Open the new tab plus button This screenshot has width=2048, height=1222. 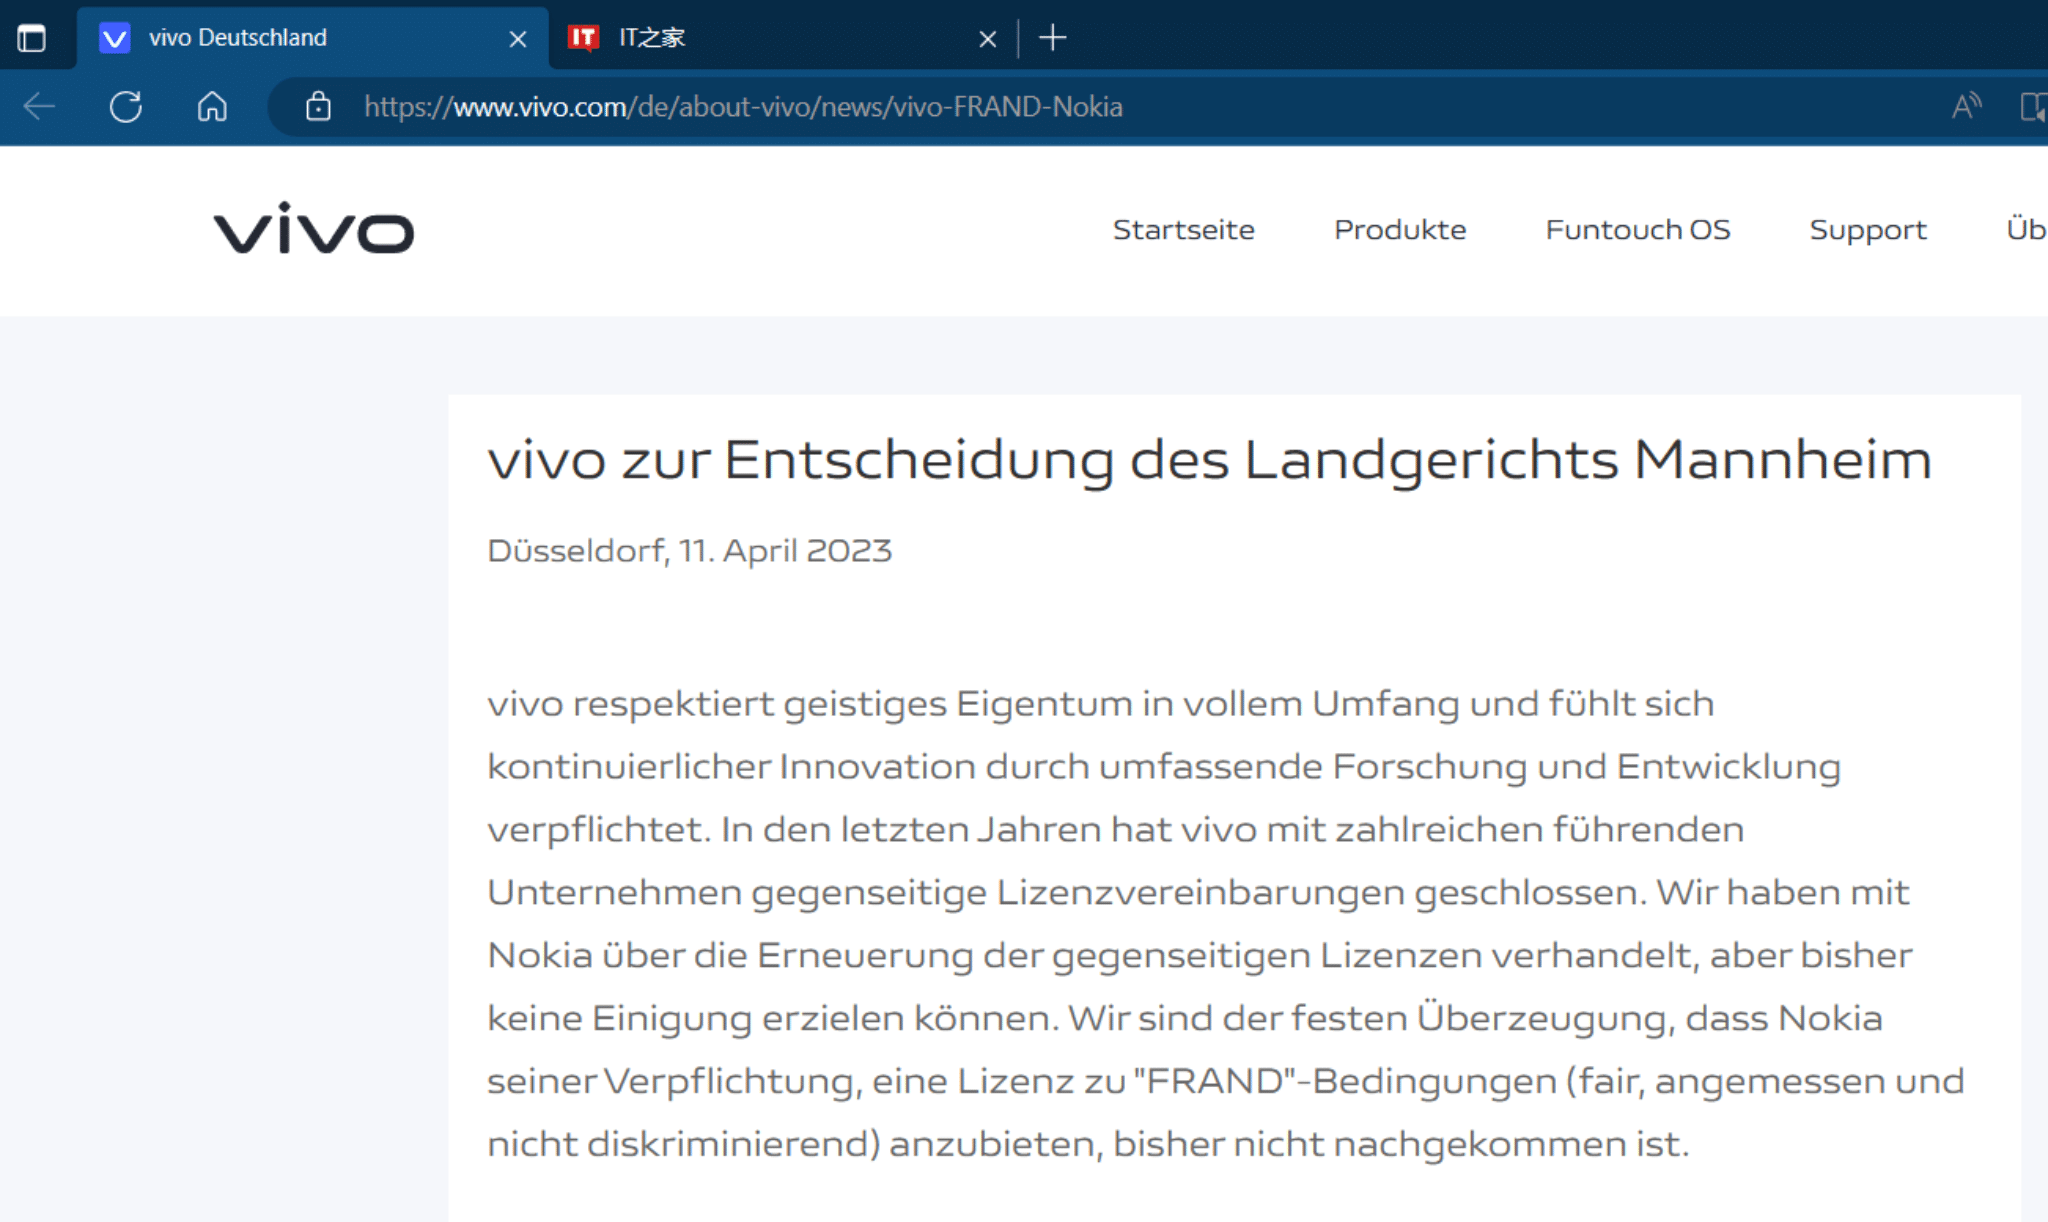click(x=1052, y=38)
